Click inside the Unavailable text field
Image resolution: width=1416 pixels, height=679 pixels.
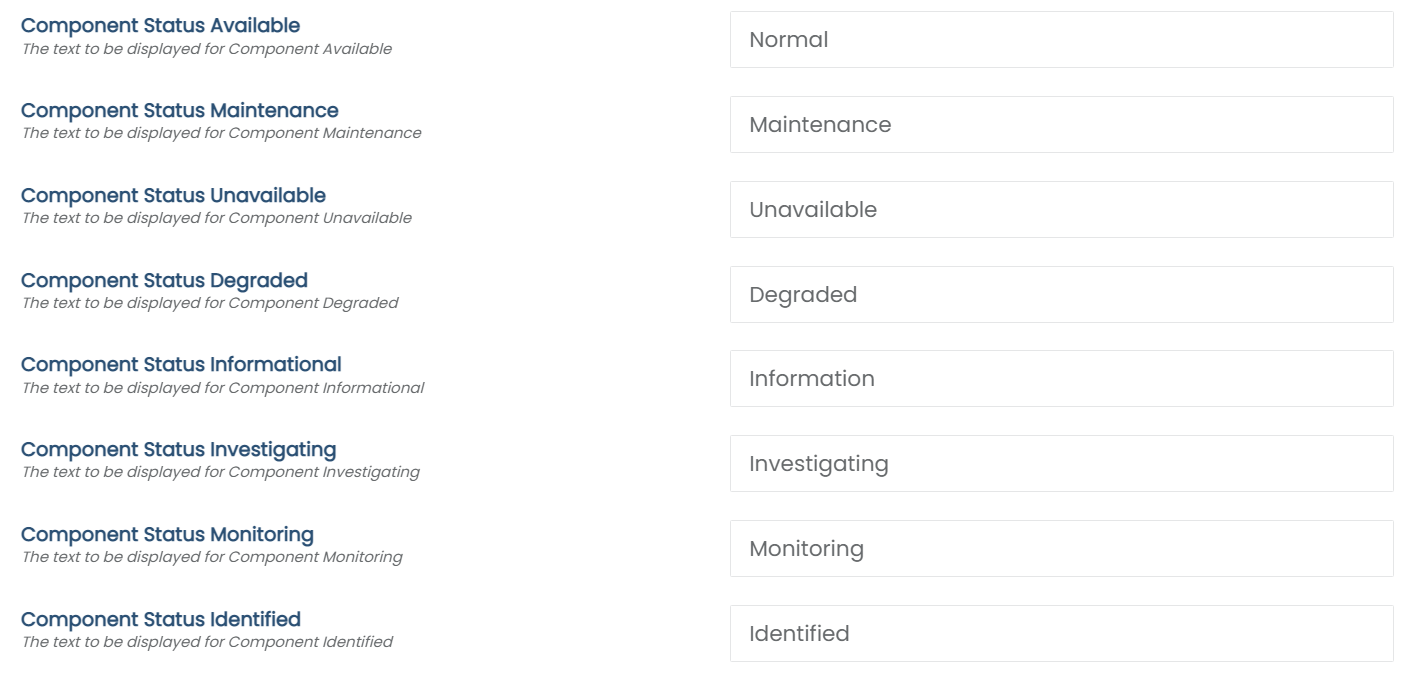1060,208
